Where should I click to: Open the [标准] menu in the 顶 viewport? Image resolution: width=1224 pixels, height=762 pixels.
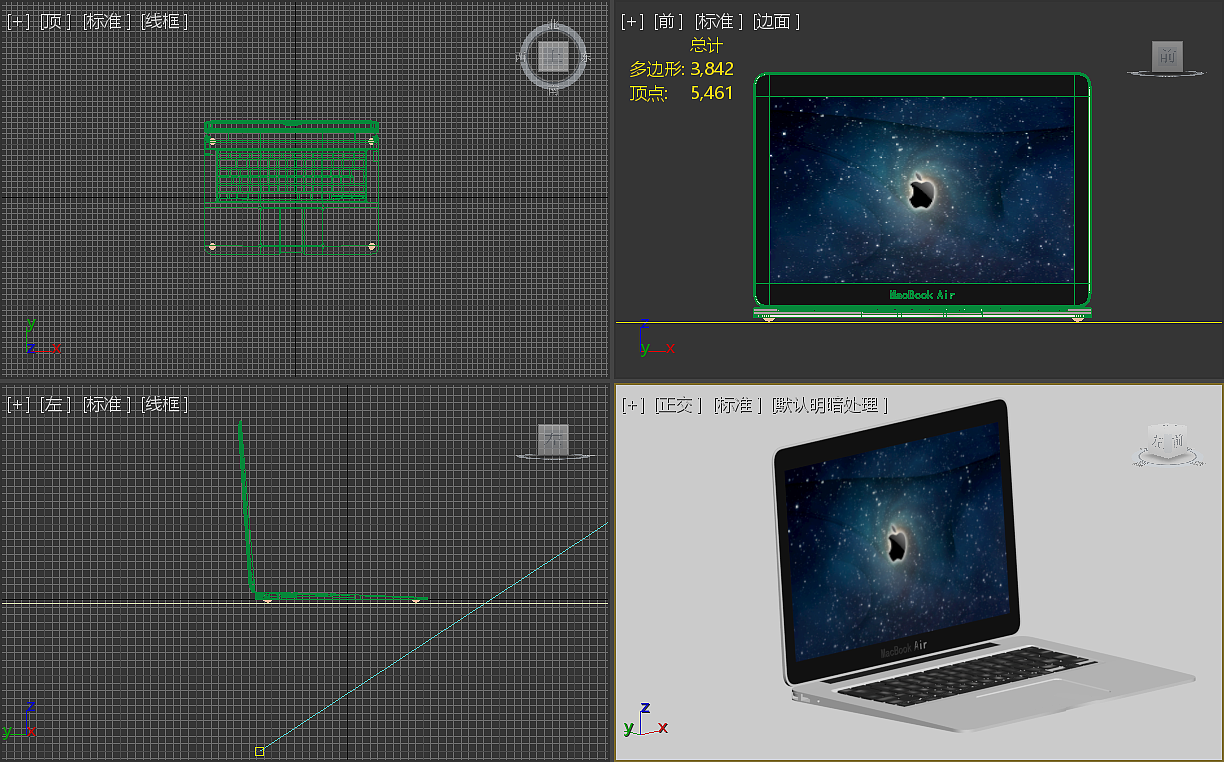point(106,21)
